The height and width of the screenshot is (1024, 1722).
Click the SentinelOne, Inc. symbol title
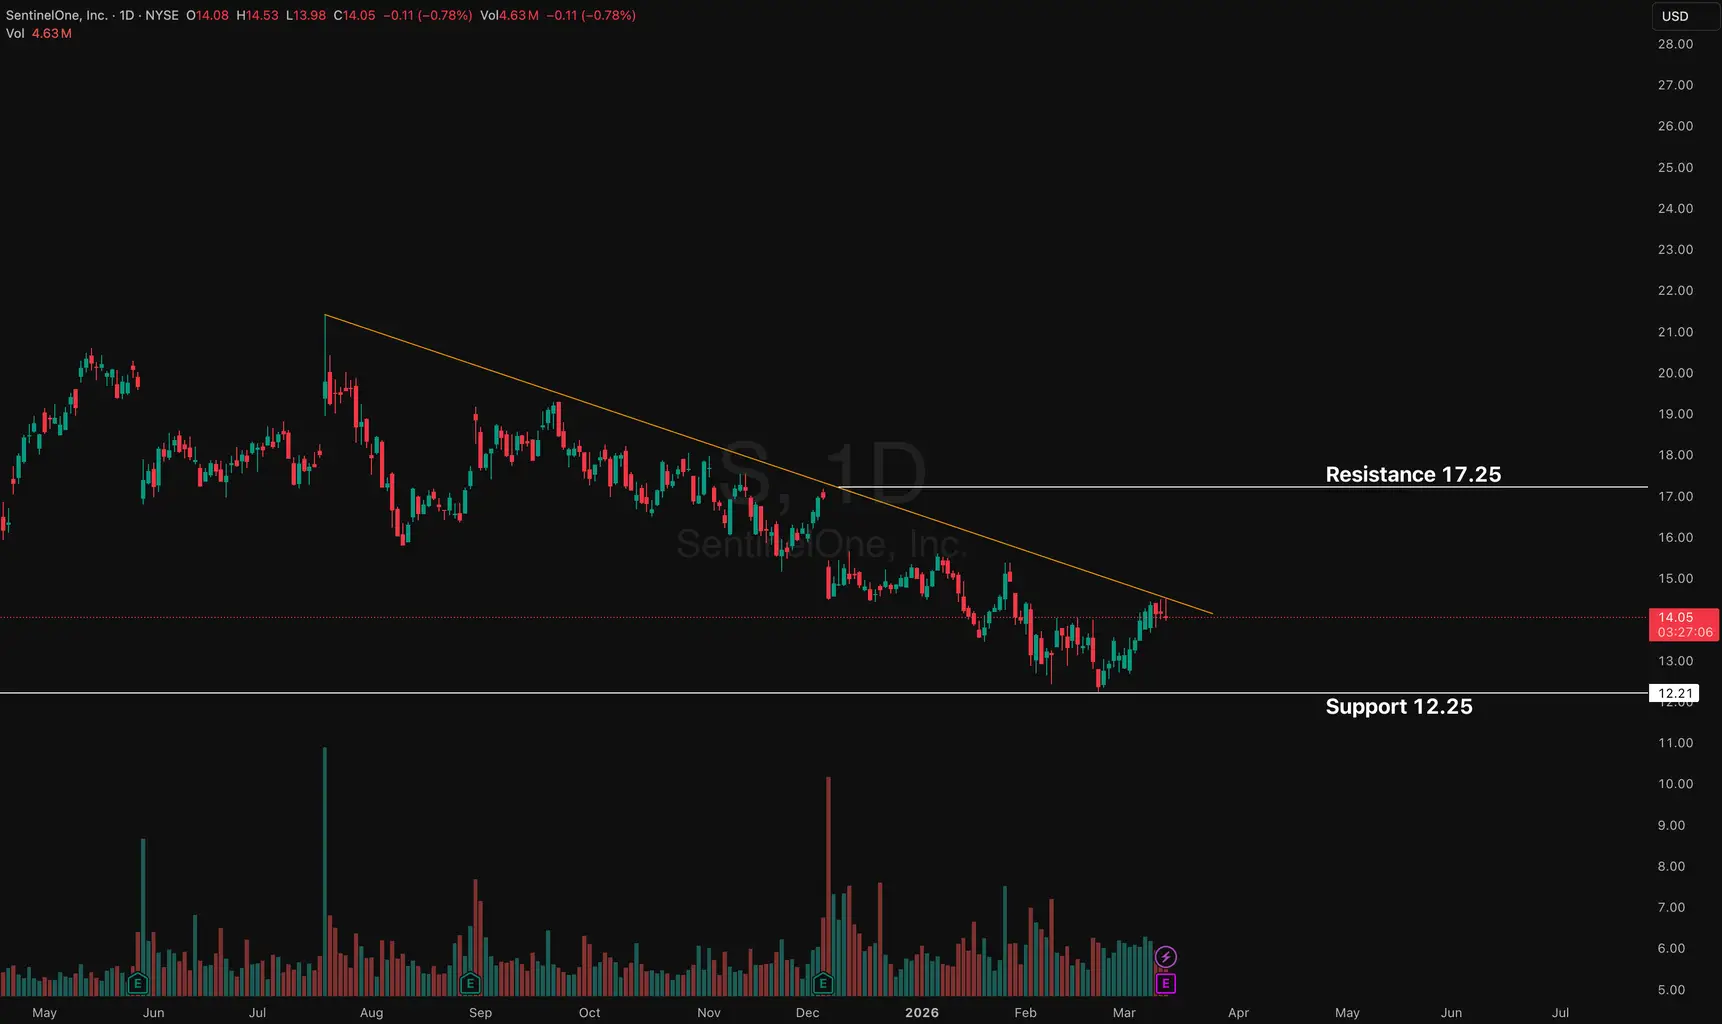(57, 16)
